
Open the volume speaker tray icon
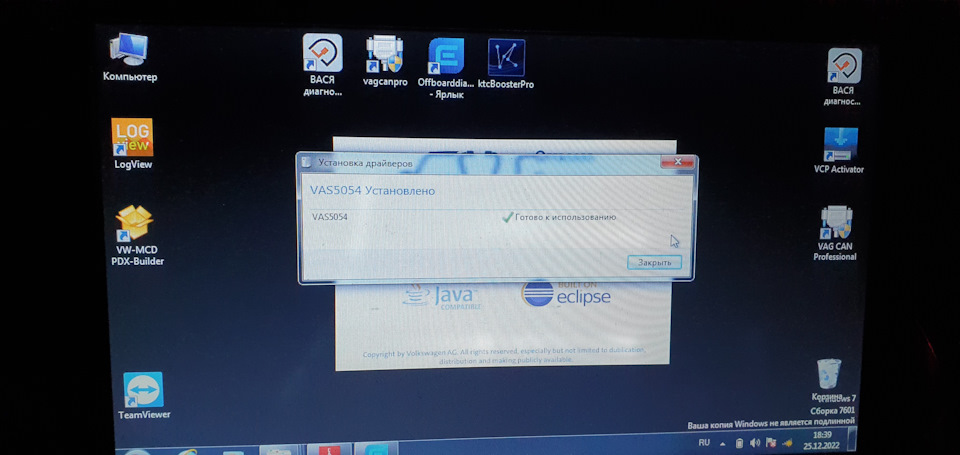point(754,442)
